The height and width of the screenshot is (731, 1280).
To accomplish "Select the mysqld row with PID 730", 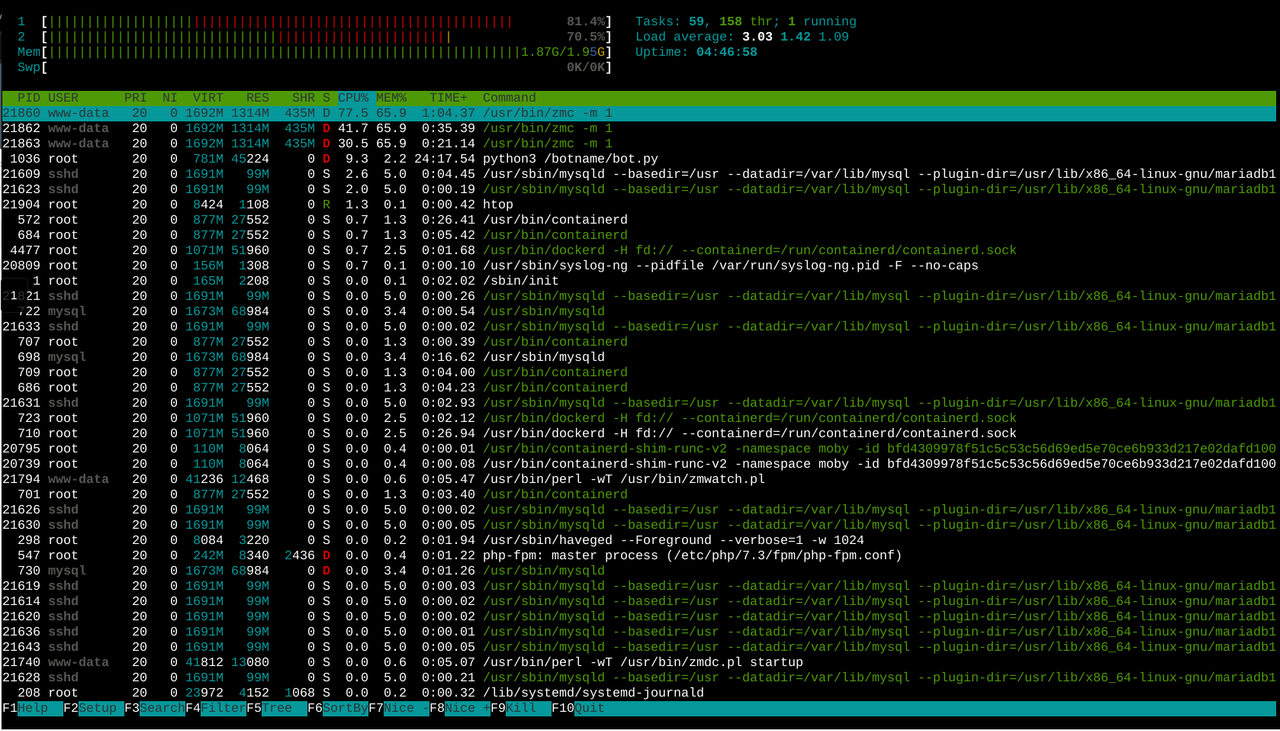I will pyautogui.click(x=640, y=570).
